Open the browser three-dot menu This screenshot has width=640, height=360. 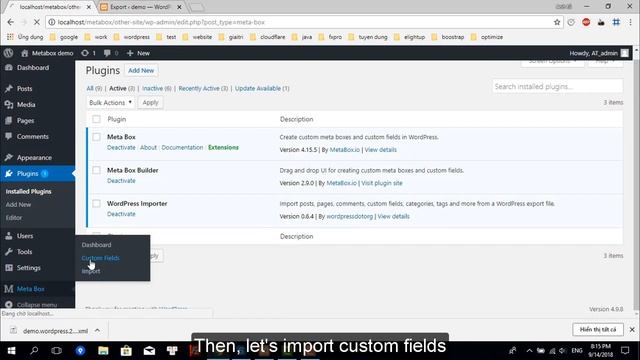[x=631, y=22]
